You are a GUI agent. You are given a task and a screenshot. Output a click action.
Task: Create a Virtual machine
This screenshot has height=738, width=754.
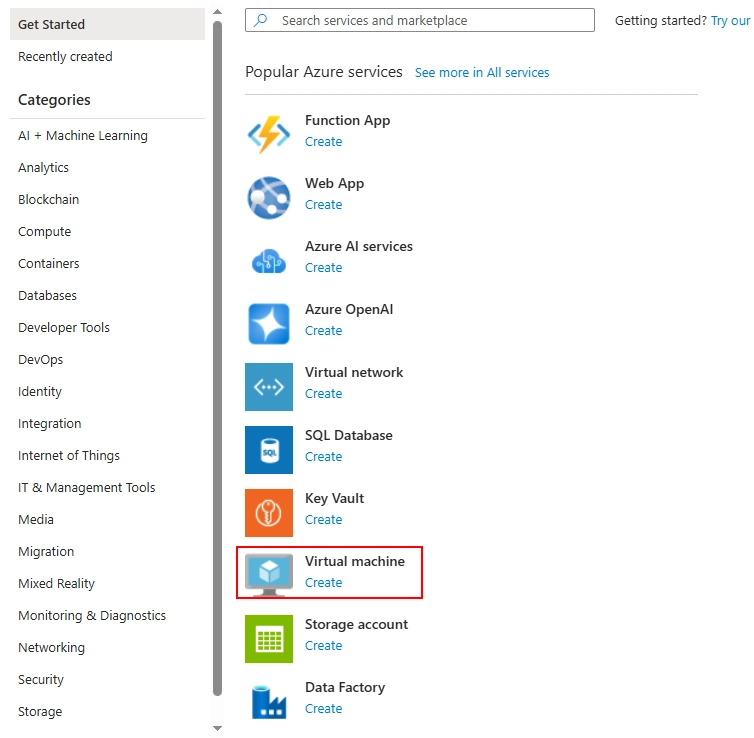pos(324,582)
